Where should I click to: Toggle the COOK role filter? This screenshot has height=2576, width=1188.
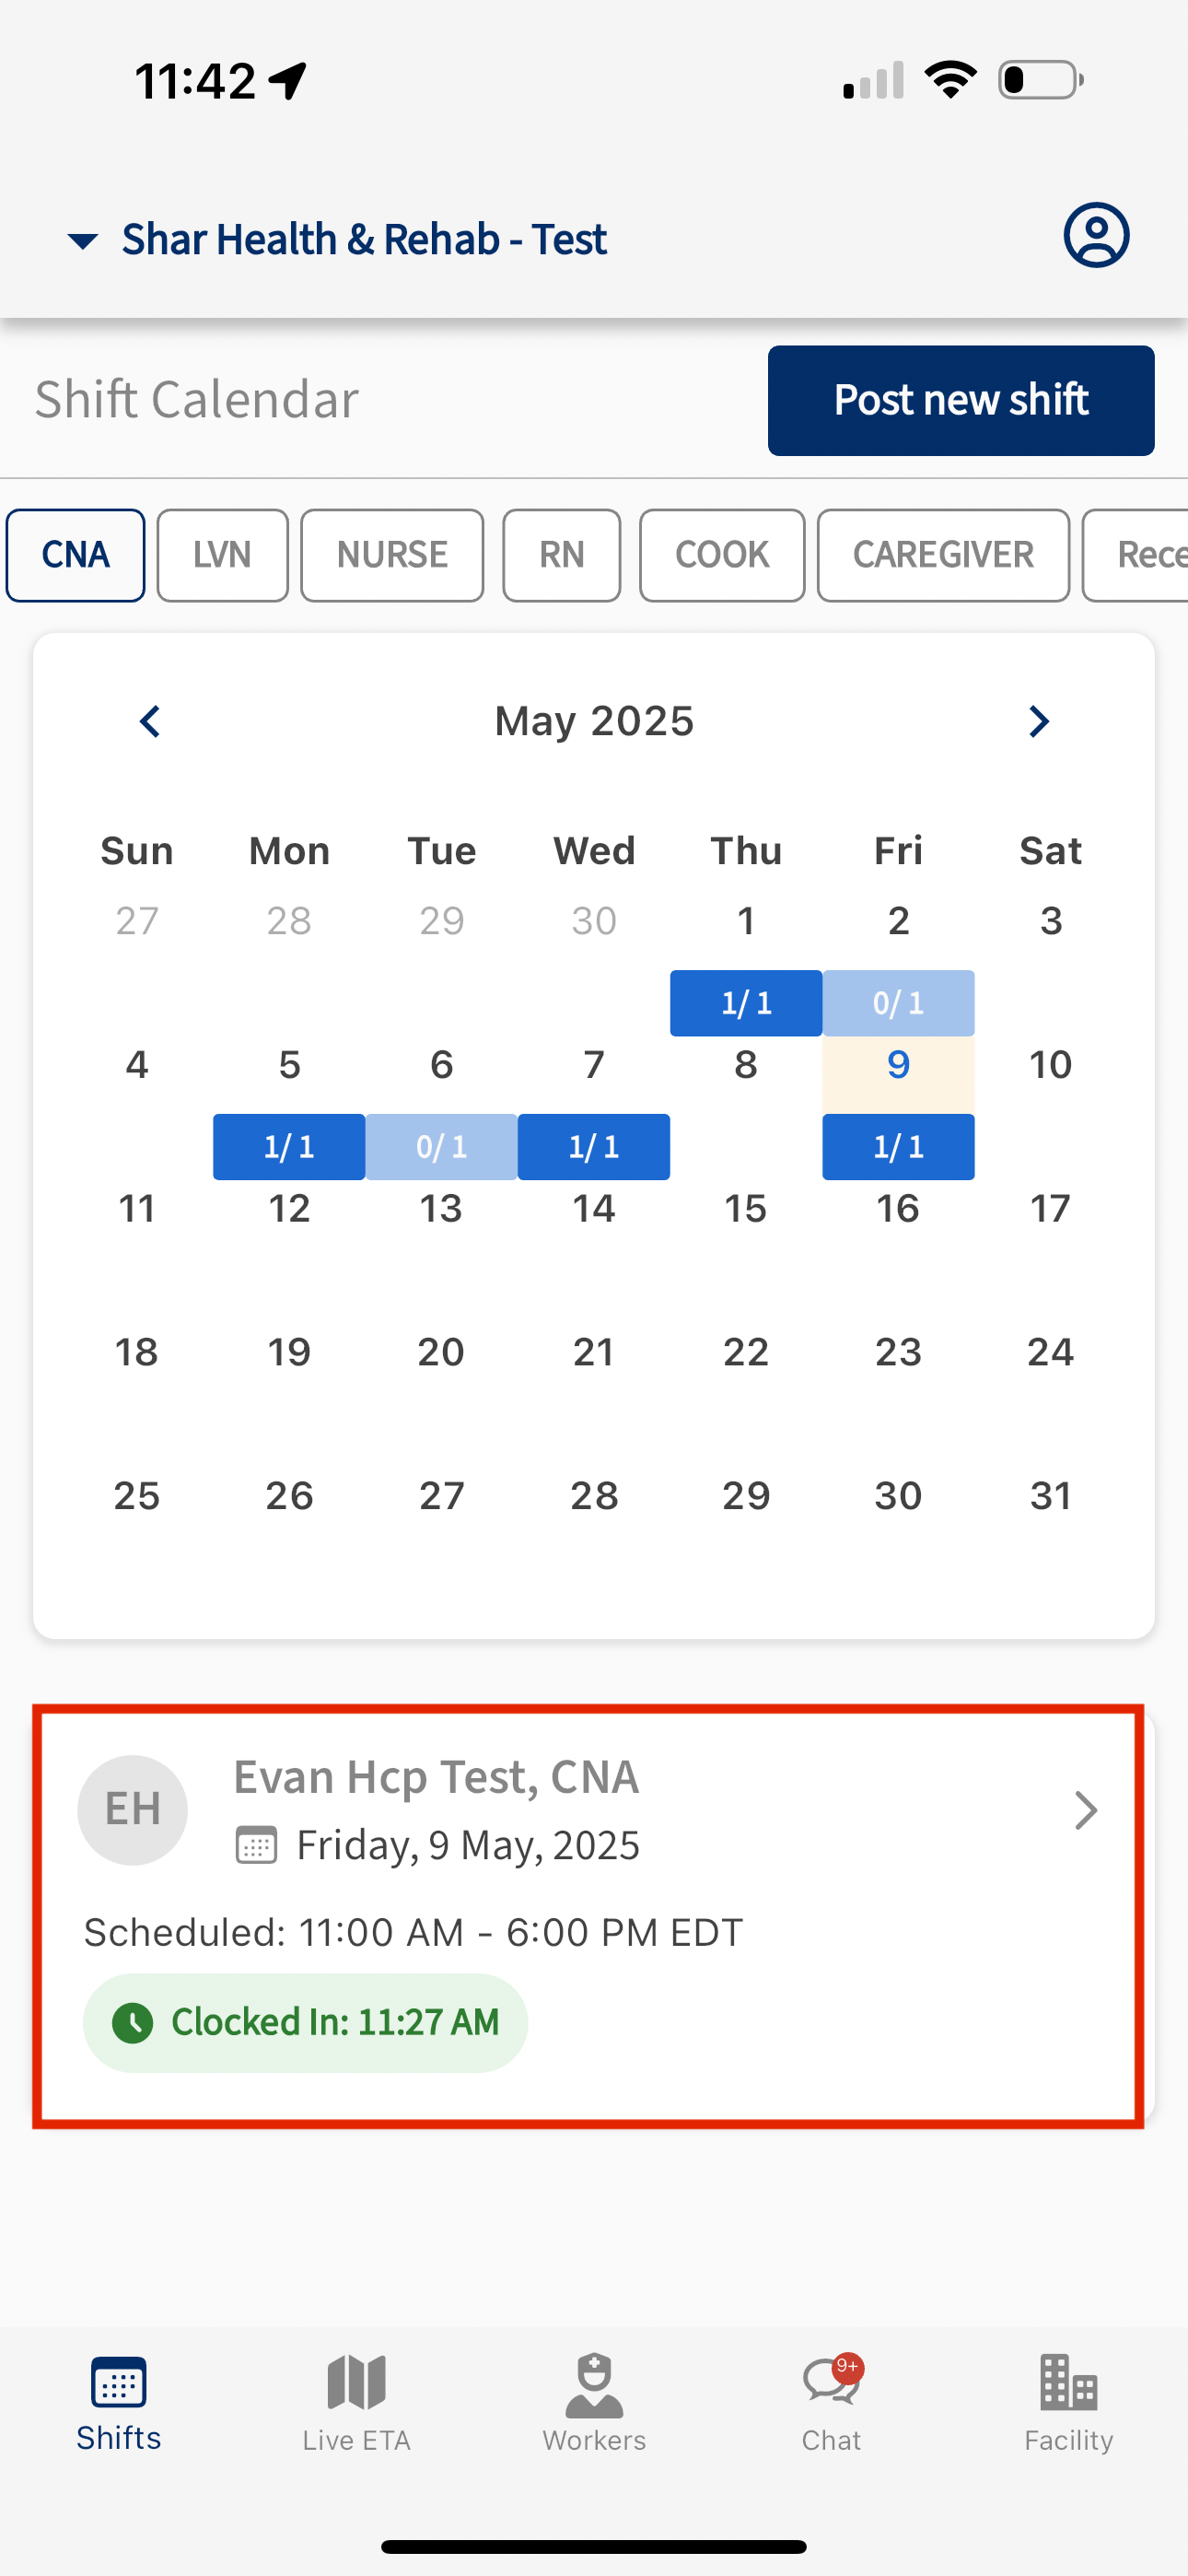(722, 555)
